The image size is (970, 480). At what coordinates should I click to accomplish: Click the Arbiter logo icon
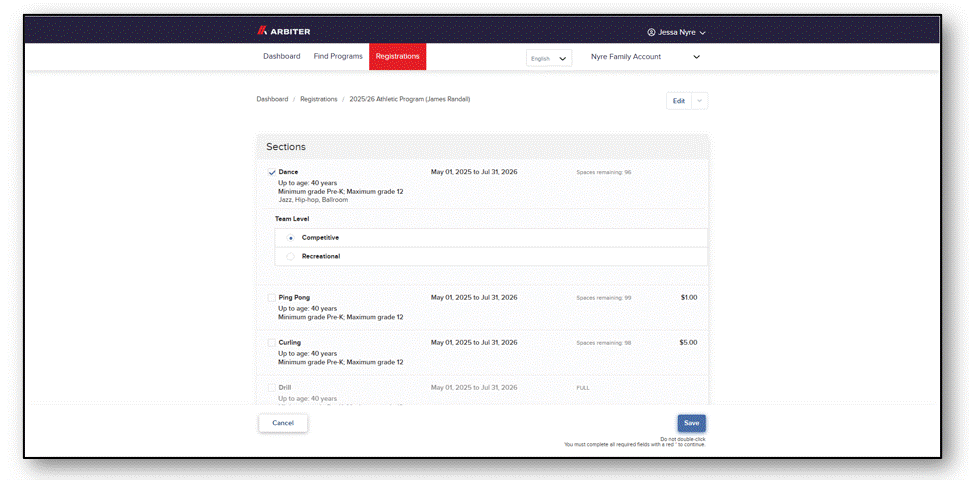(x=262, y=31)
